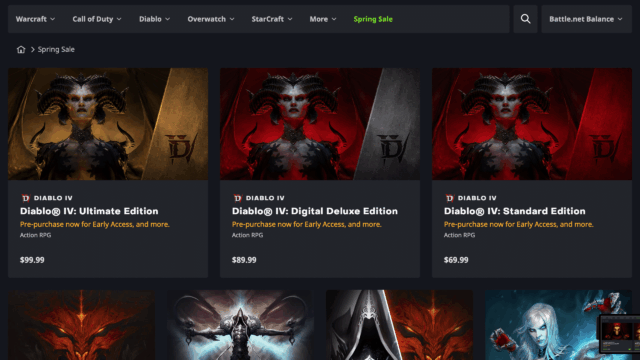Screen dimensions: 640x360
Task: Click Action RPG label on Standard Edition card
Action: [x=459, y=235]
